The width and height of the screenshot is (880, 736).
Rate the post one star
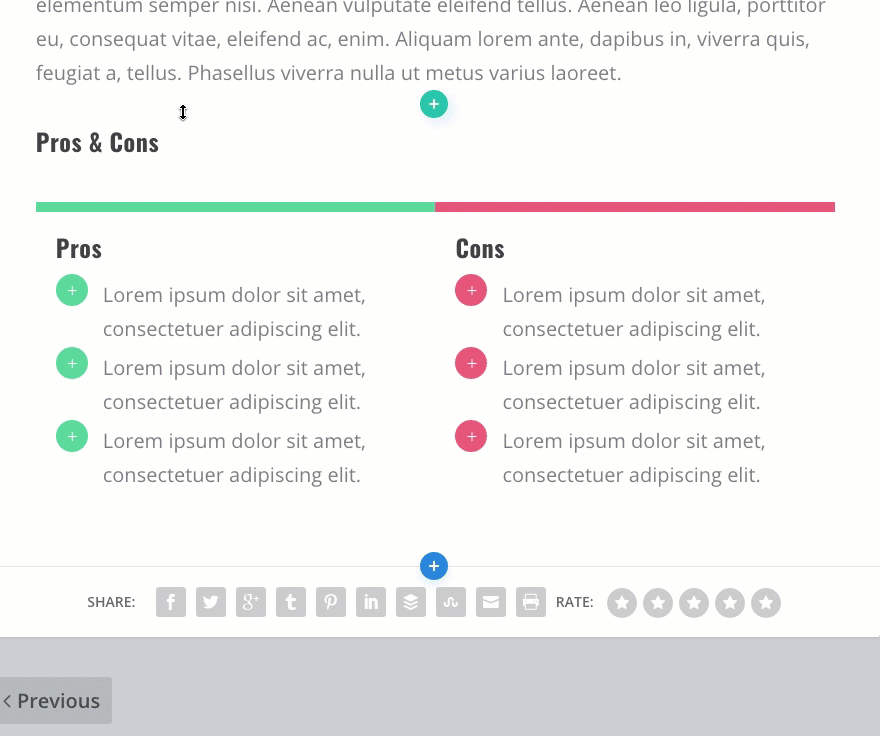(x=622, y=603)
